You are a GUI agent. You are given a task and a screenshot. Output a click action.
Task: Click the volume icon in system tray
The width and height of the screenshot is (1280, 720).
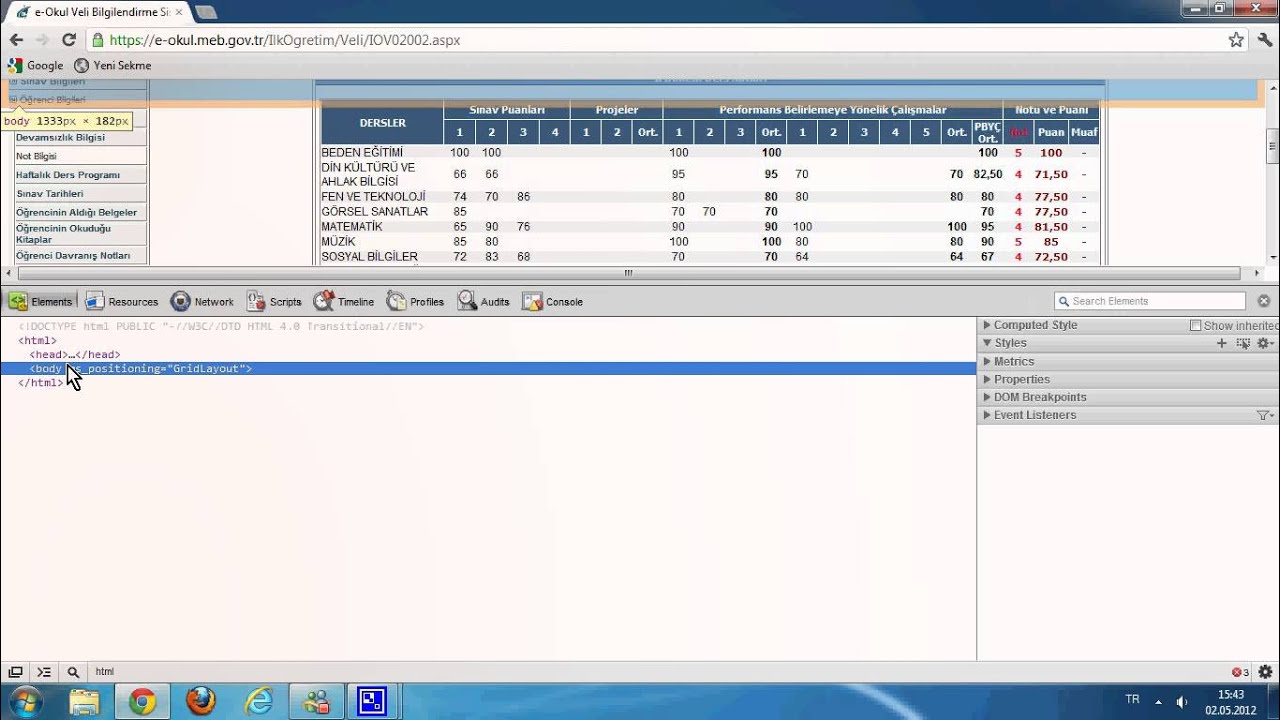point(1182,701)
